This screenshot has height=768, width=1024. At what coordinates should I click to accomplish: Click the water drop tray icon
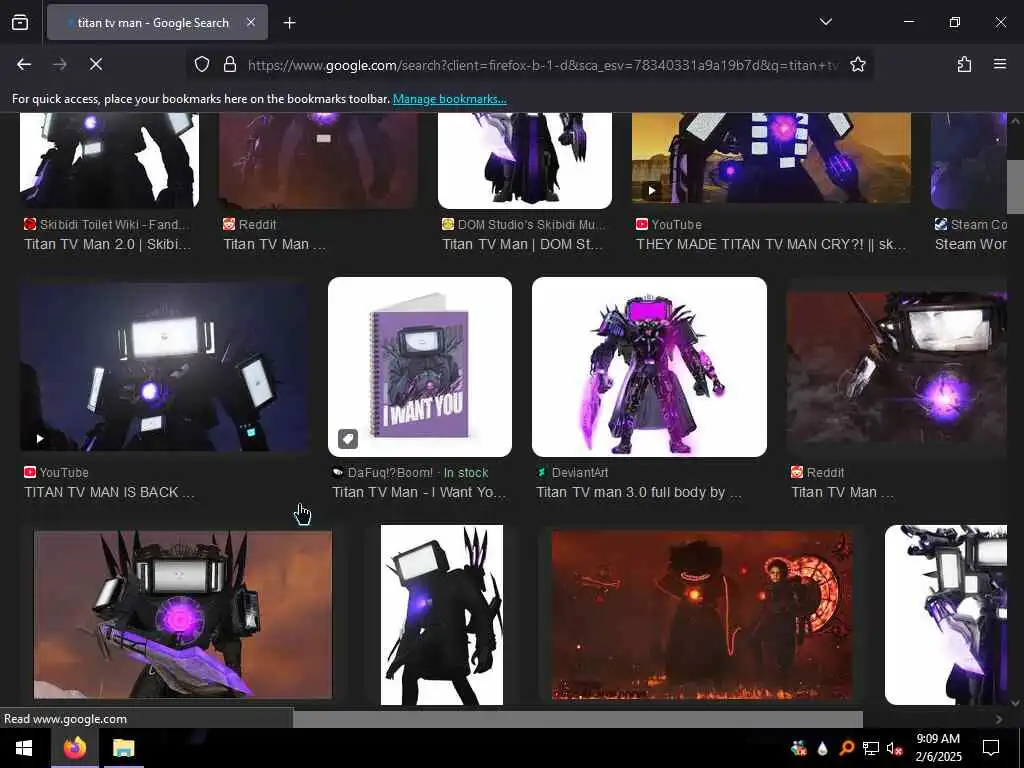click(x=822, y=748)
